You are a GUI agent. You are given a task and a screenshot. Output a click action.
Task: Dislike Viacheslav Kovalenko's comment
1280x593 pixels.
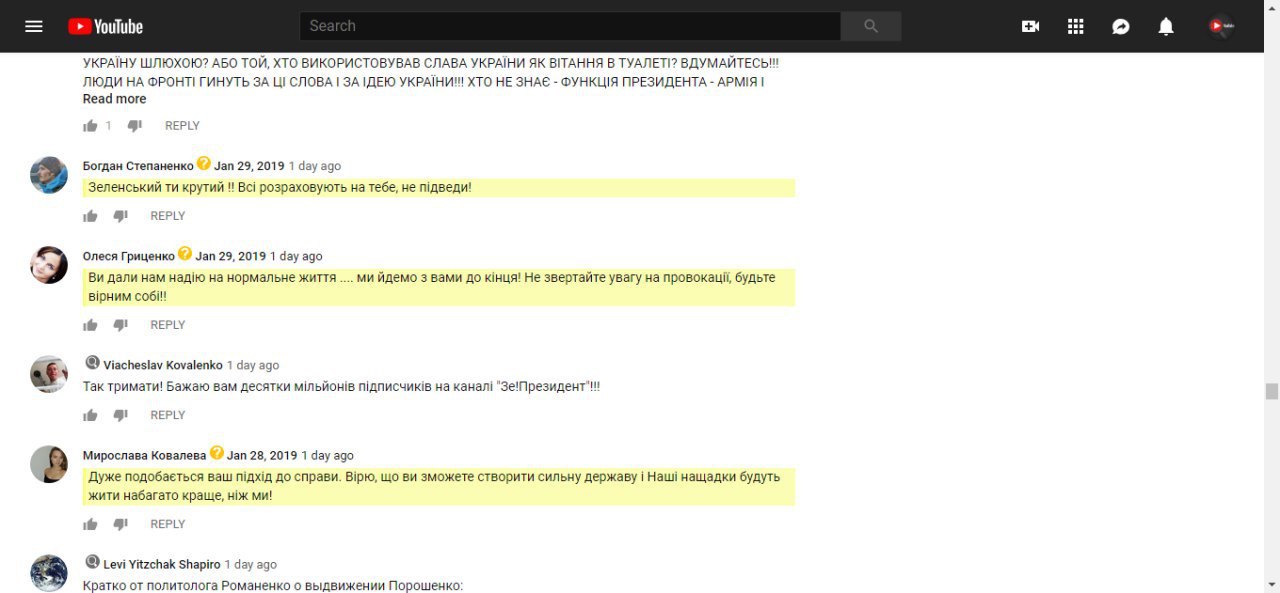pos(120,415)
